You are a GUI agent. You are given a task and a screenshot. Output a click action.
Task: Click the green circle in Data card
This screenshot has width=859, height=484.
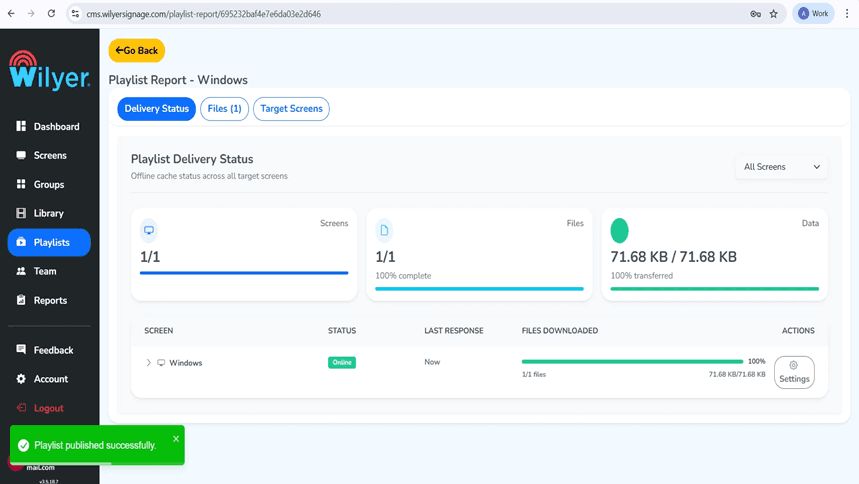point(620,230)
